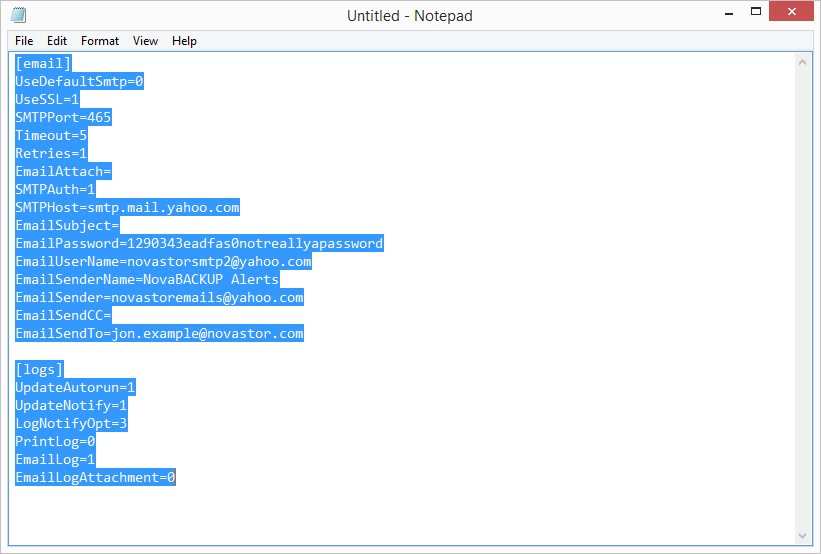Click the LogNotifyOpt=3 line
Image resolution: width=821 pixels, height=554 pixels.
71,423
